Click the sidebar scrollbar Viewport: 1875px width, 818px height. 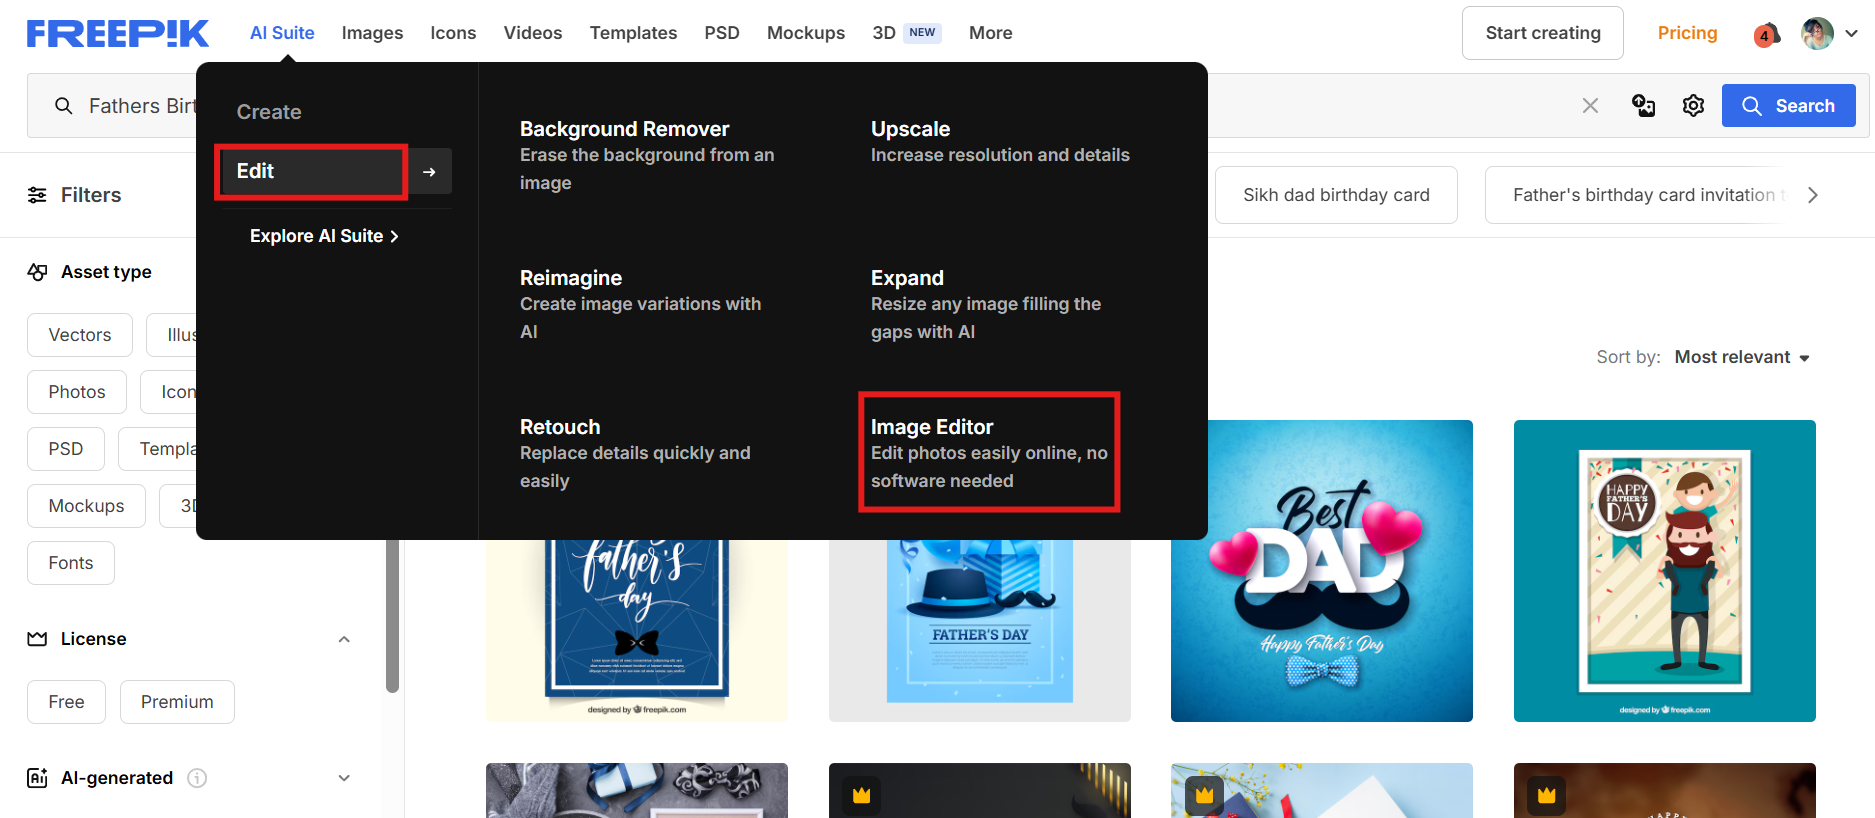coord(392,615)
